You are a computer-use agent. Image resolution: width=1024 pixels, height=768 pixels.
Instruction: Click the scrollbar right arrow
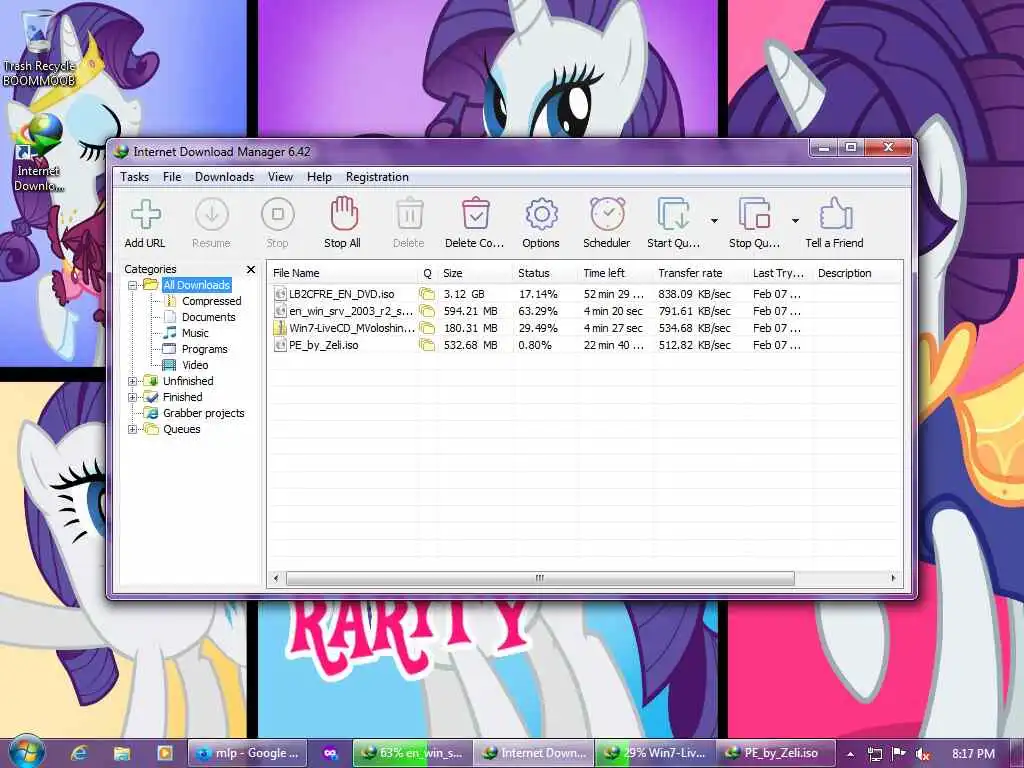893,579
